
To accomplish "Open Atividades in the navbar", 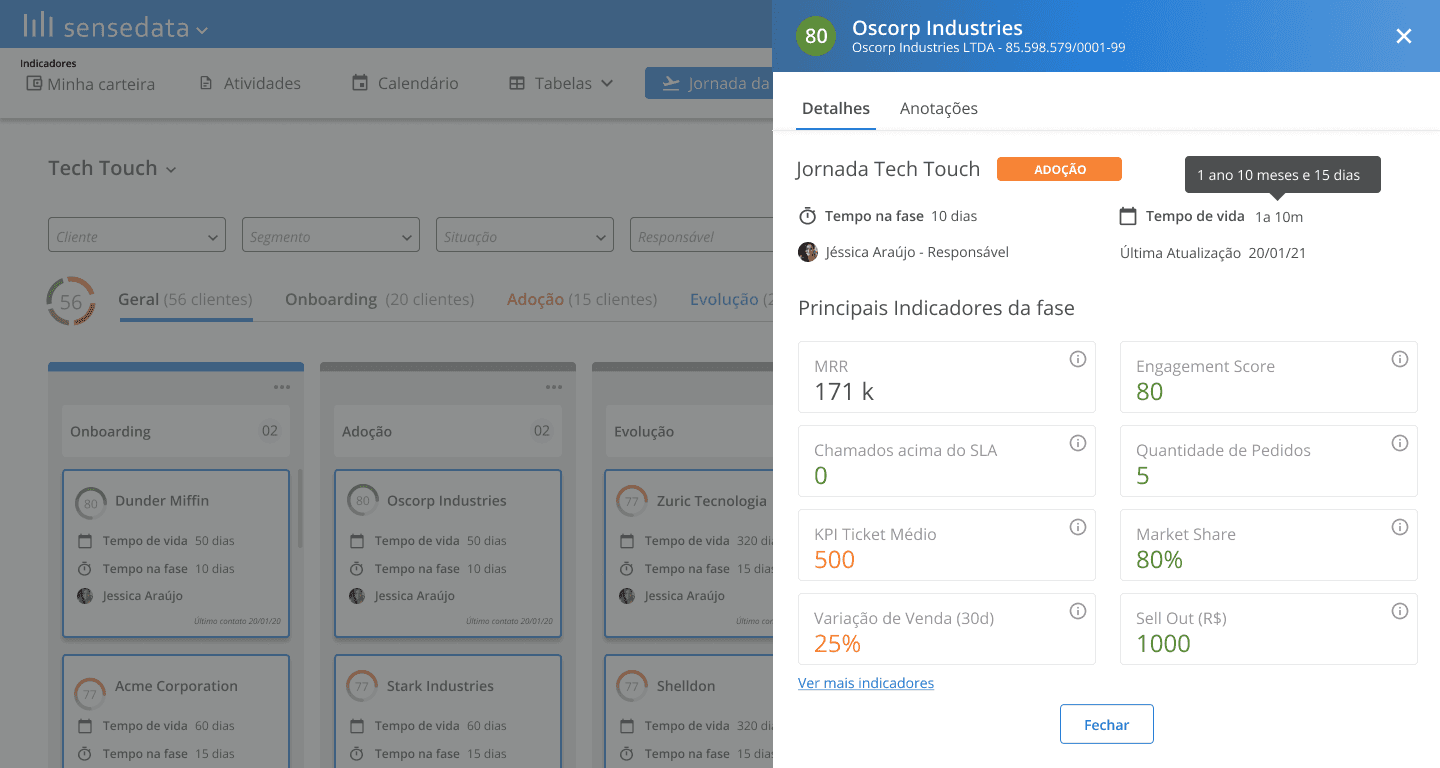I will [x=250, y=84].
